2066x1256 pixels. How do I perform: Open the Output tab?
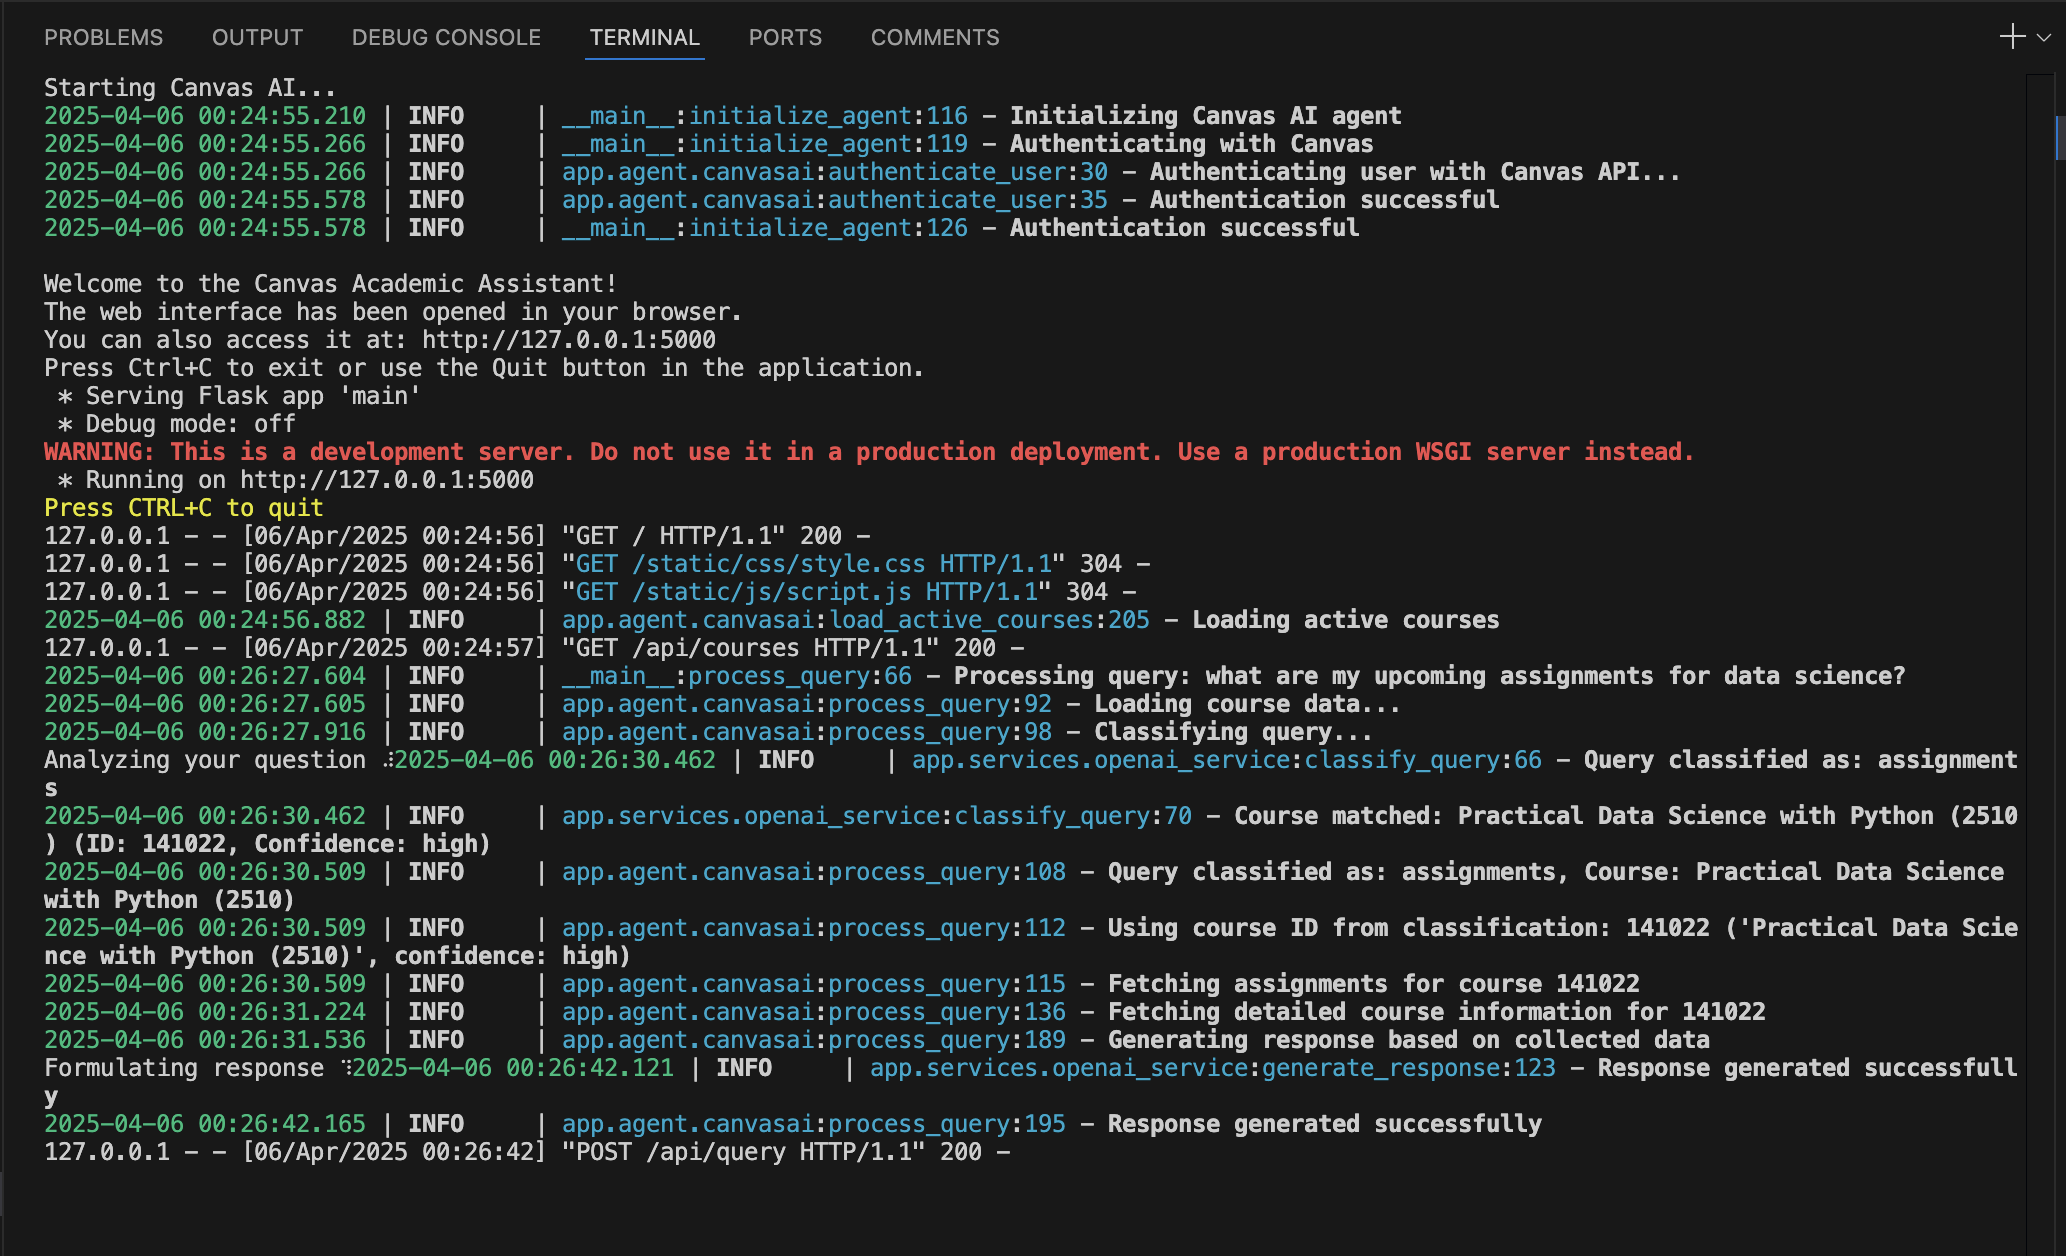coord(257,37)
